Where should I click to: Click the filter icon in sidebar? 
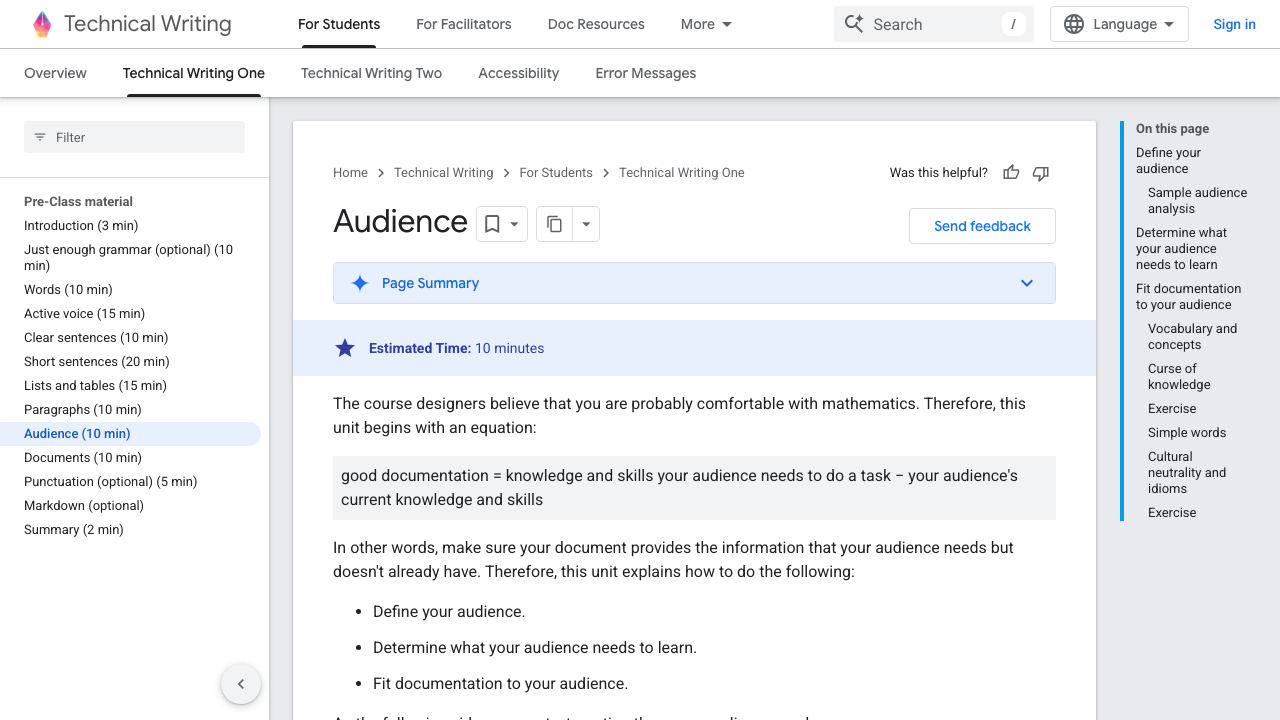(x=40, y=137)
